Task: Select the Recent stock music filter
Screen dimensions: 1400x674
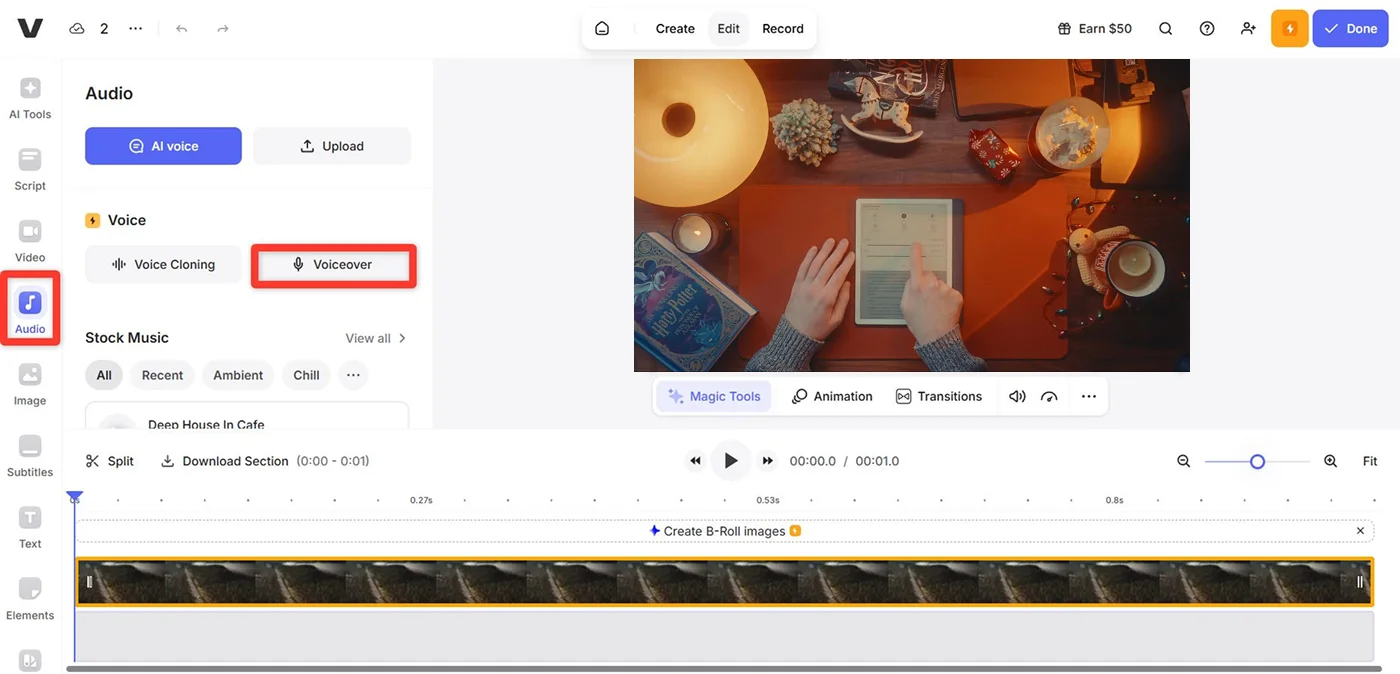Action: click(162, 375)
